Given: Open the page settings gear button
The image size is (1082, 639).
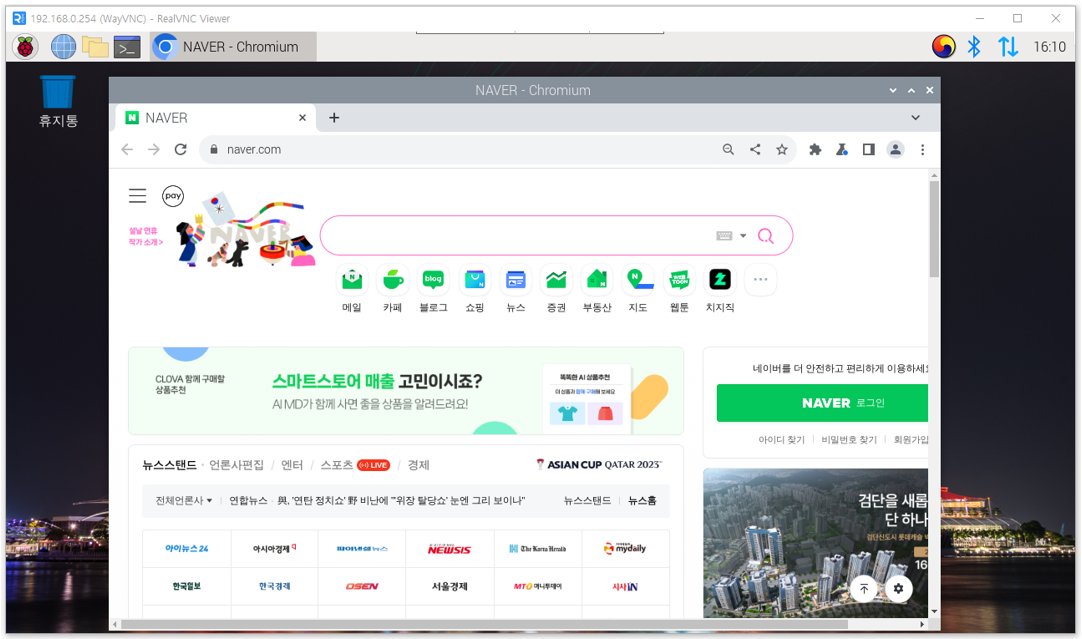Looking at the screenshot, I should coord(898,589).
